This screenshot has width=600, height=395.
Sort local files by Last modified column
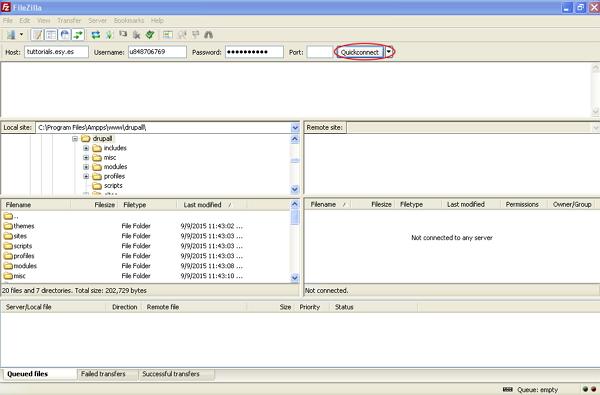tap(212, 205)
